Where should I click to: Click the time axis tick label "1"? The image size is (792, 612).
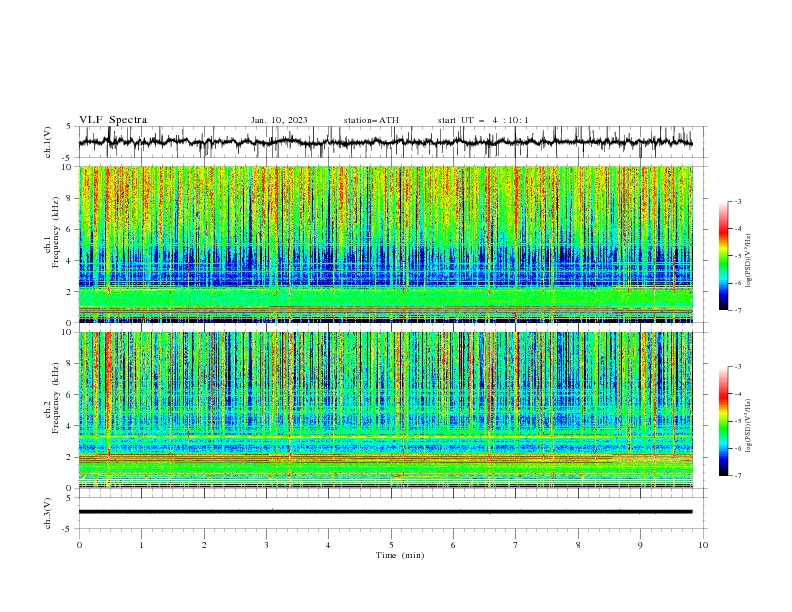click(x=141, y=545)
